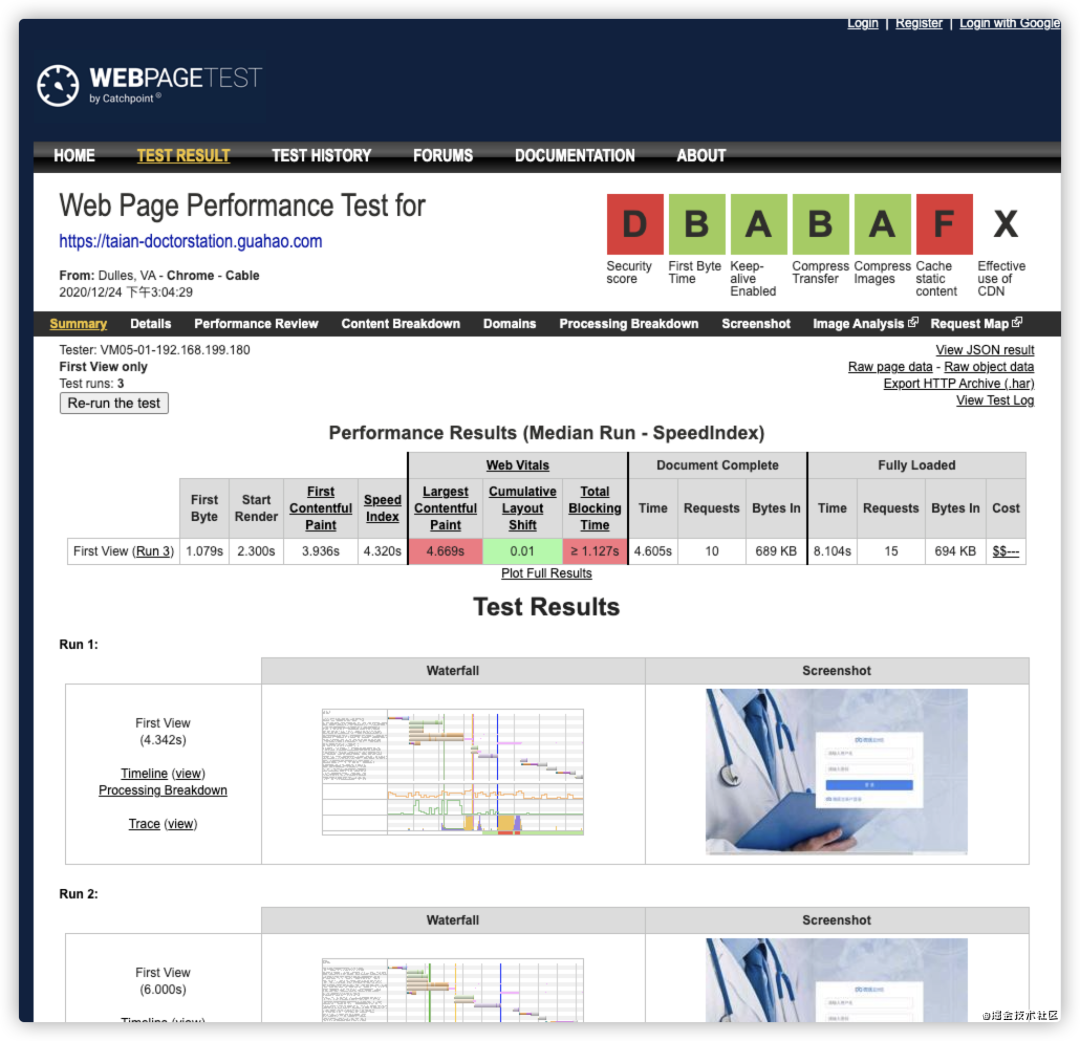
Task: Click the view link beside Run 1 Trace
Action: (x=180, y=824)
